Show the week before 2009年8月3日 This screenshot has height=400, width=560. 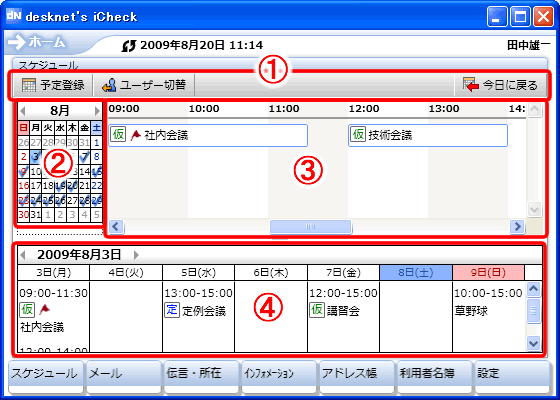tap(23, 255)
